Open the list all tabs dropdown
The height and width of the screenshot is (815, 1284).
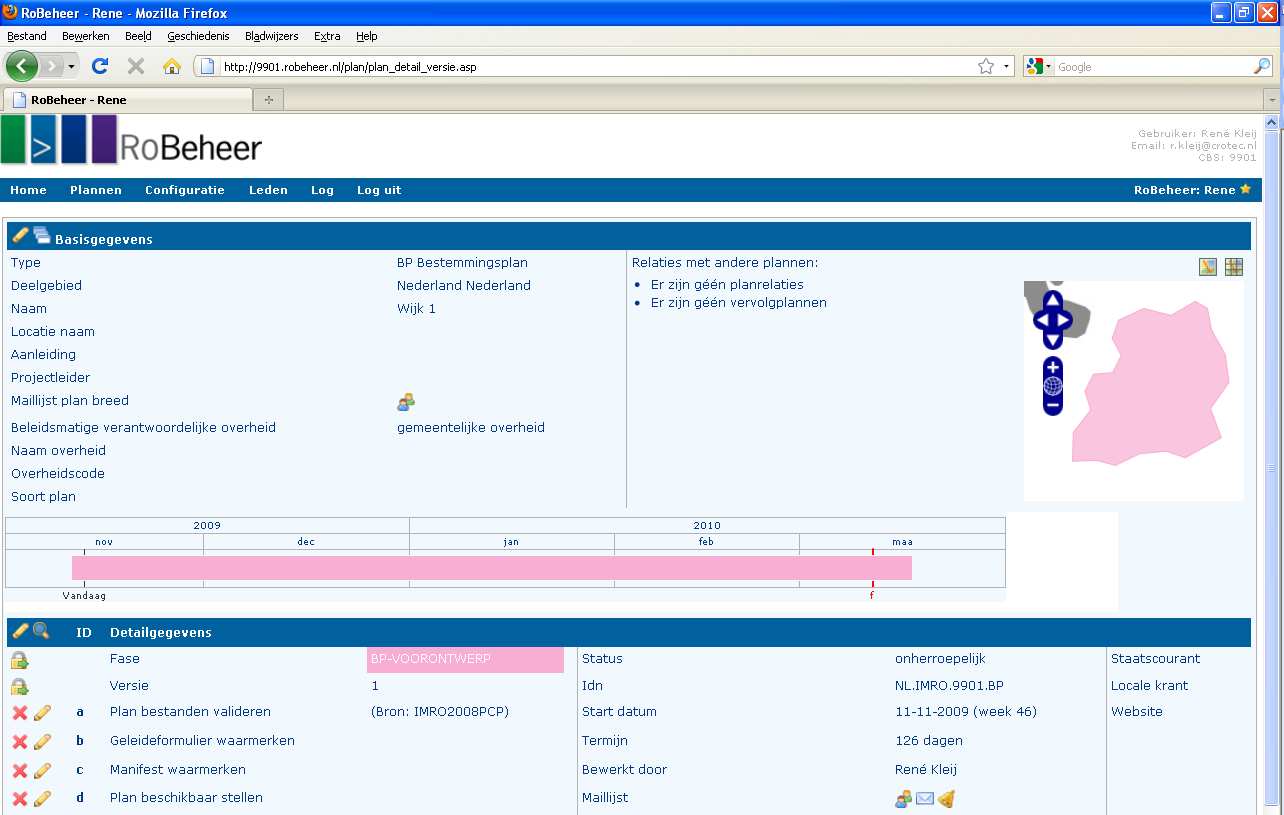tap(1271, 100)
